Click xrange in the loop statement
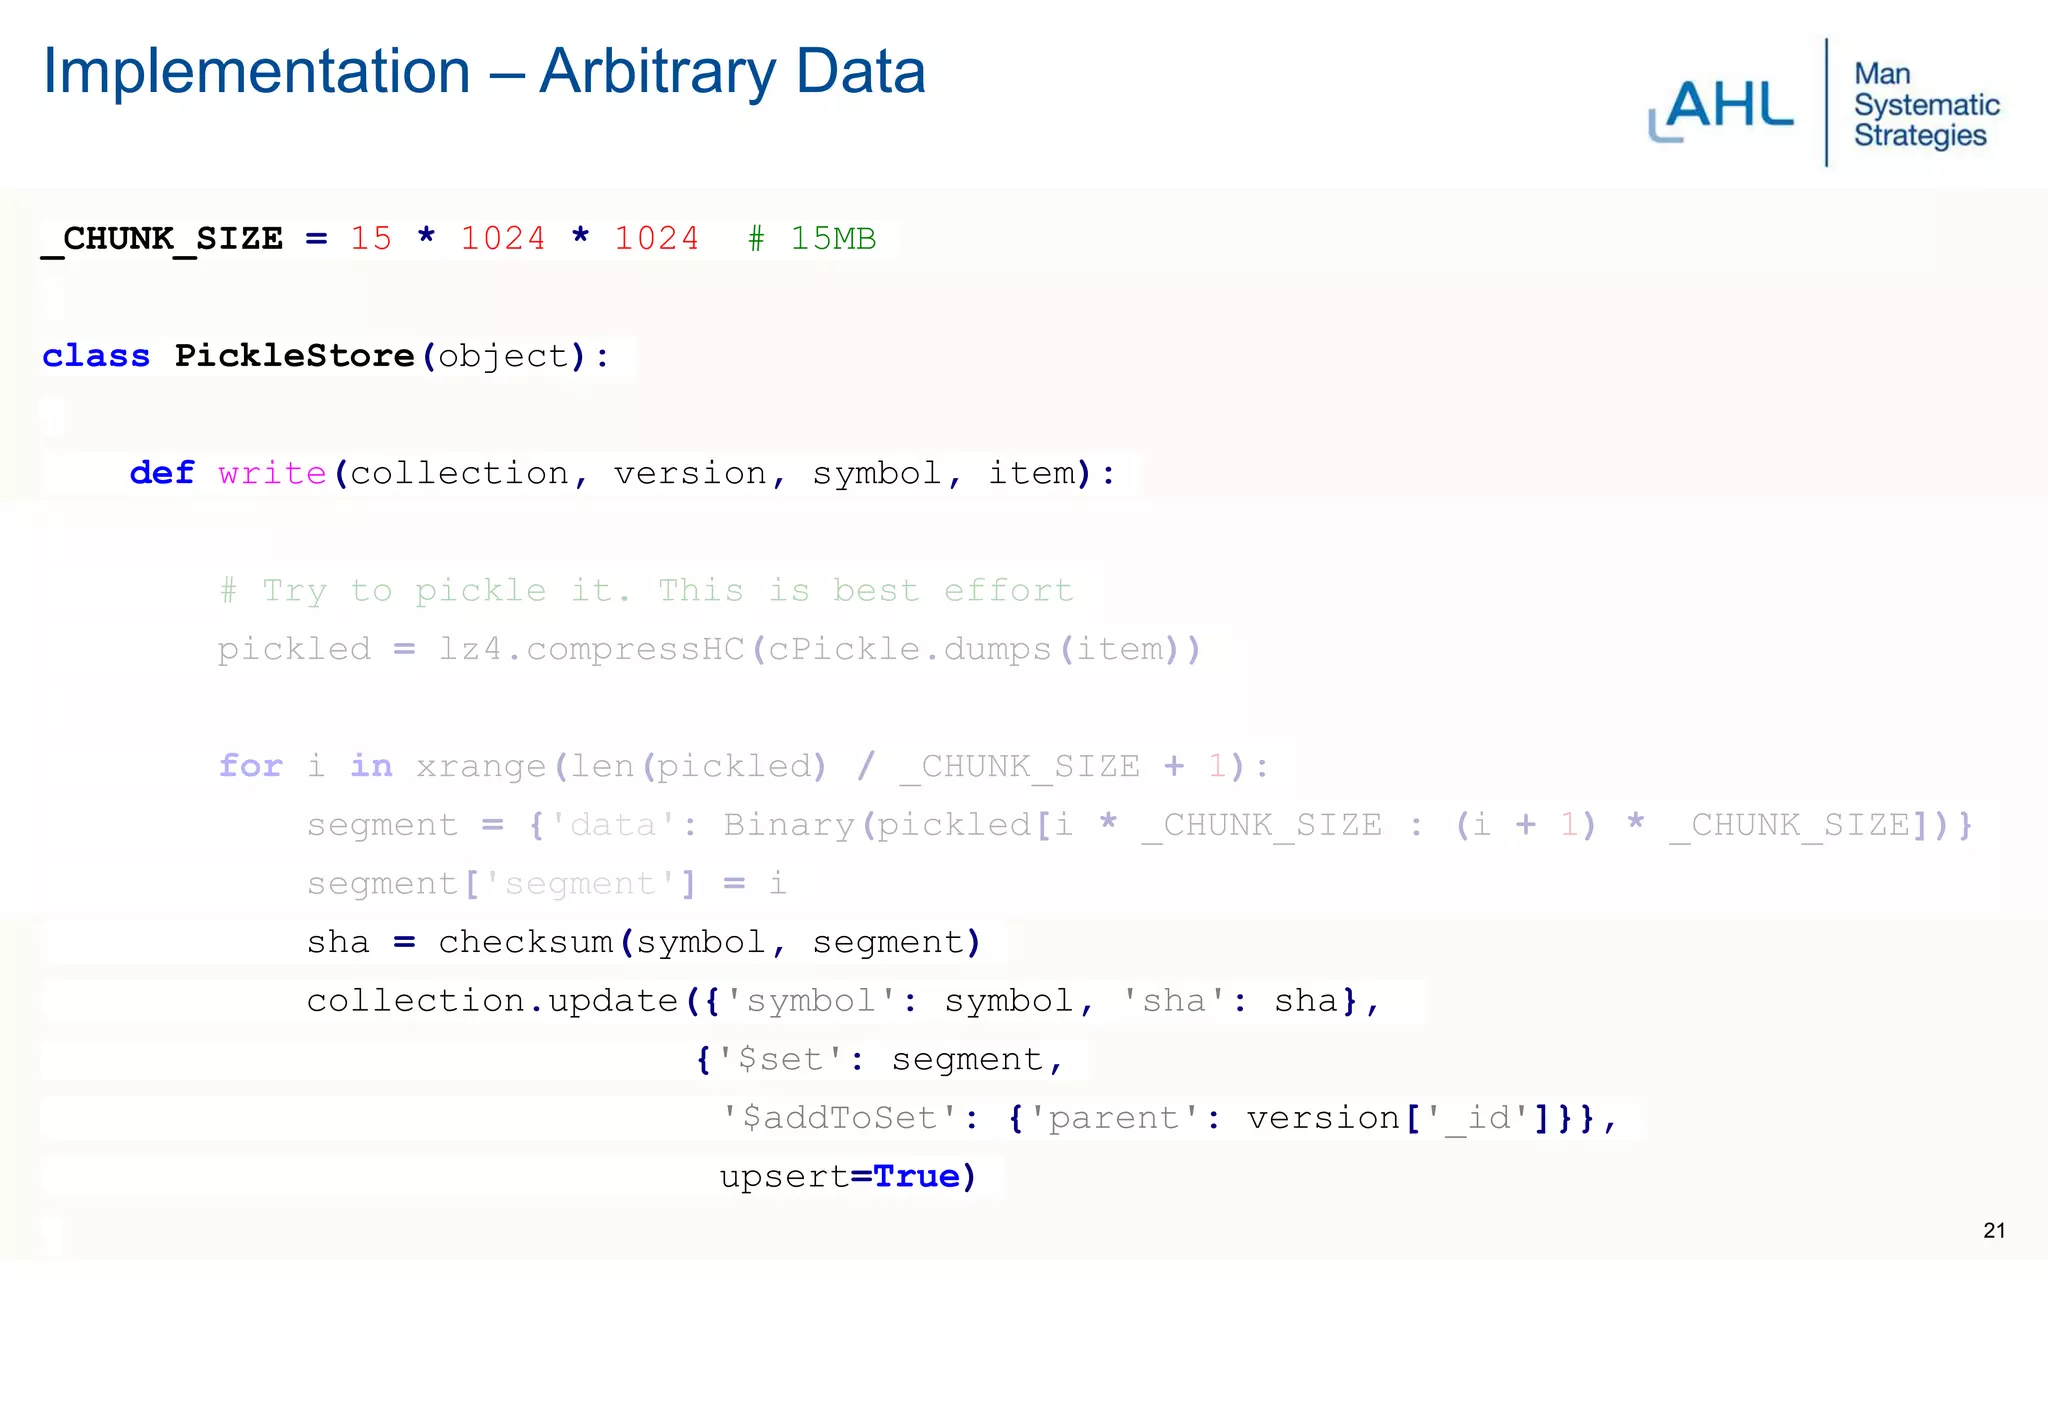The image size is (2048, 1418). click(481, 766)
